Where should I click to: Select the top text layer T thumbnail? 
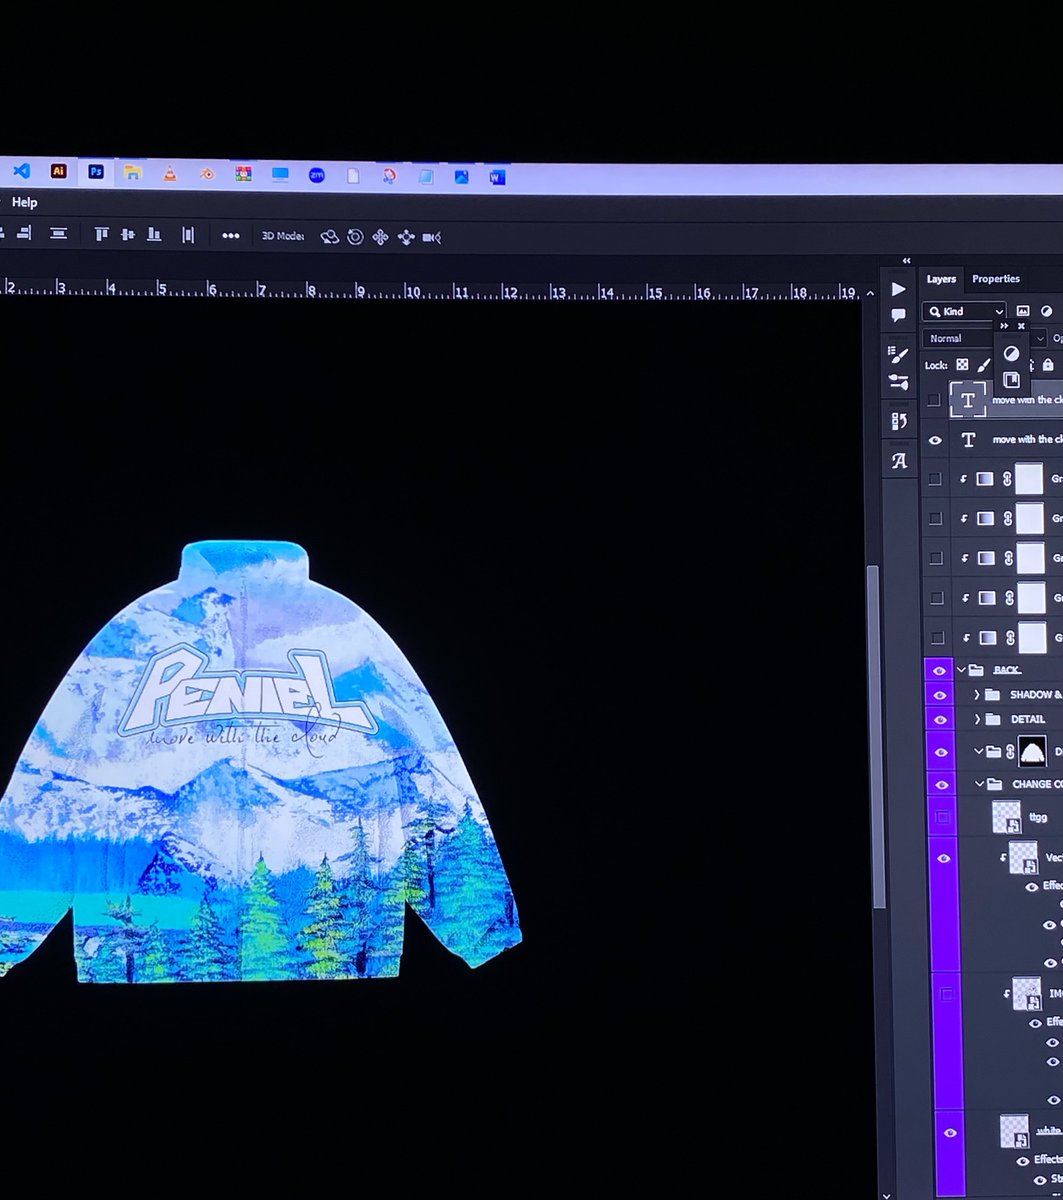click(968, 400)
